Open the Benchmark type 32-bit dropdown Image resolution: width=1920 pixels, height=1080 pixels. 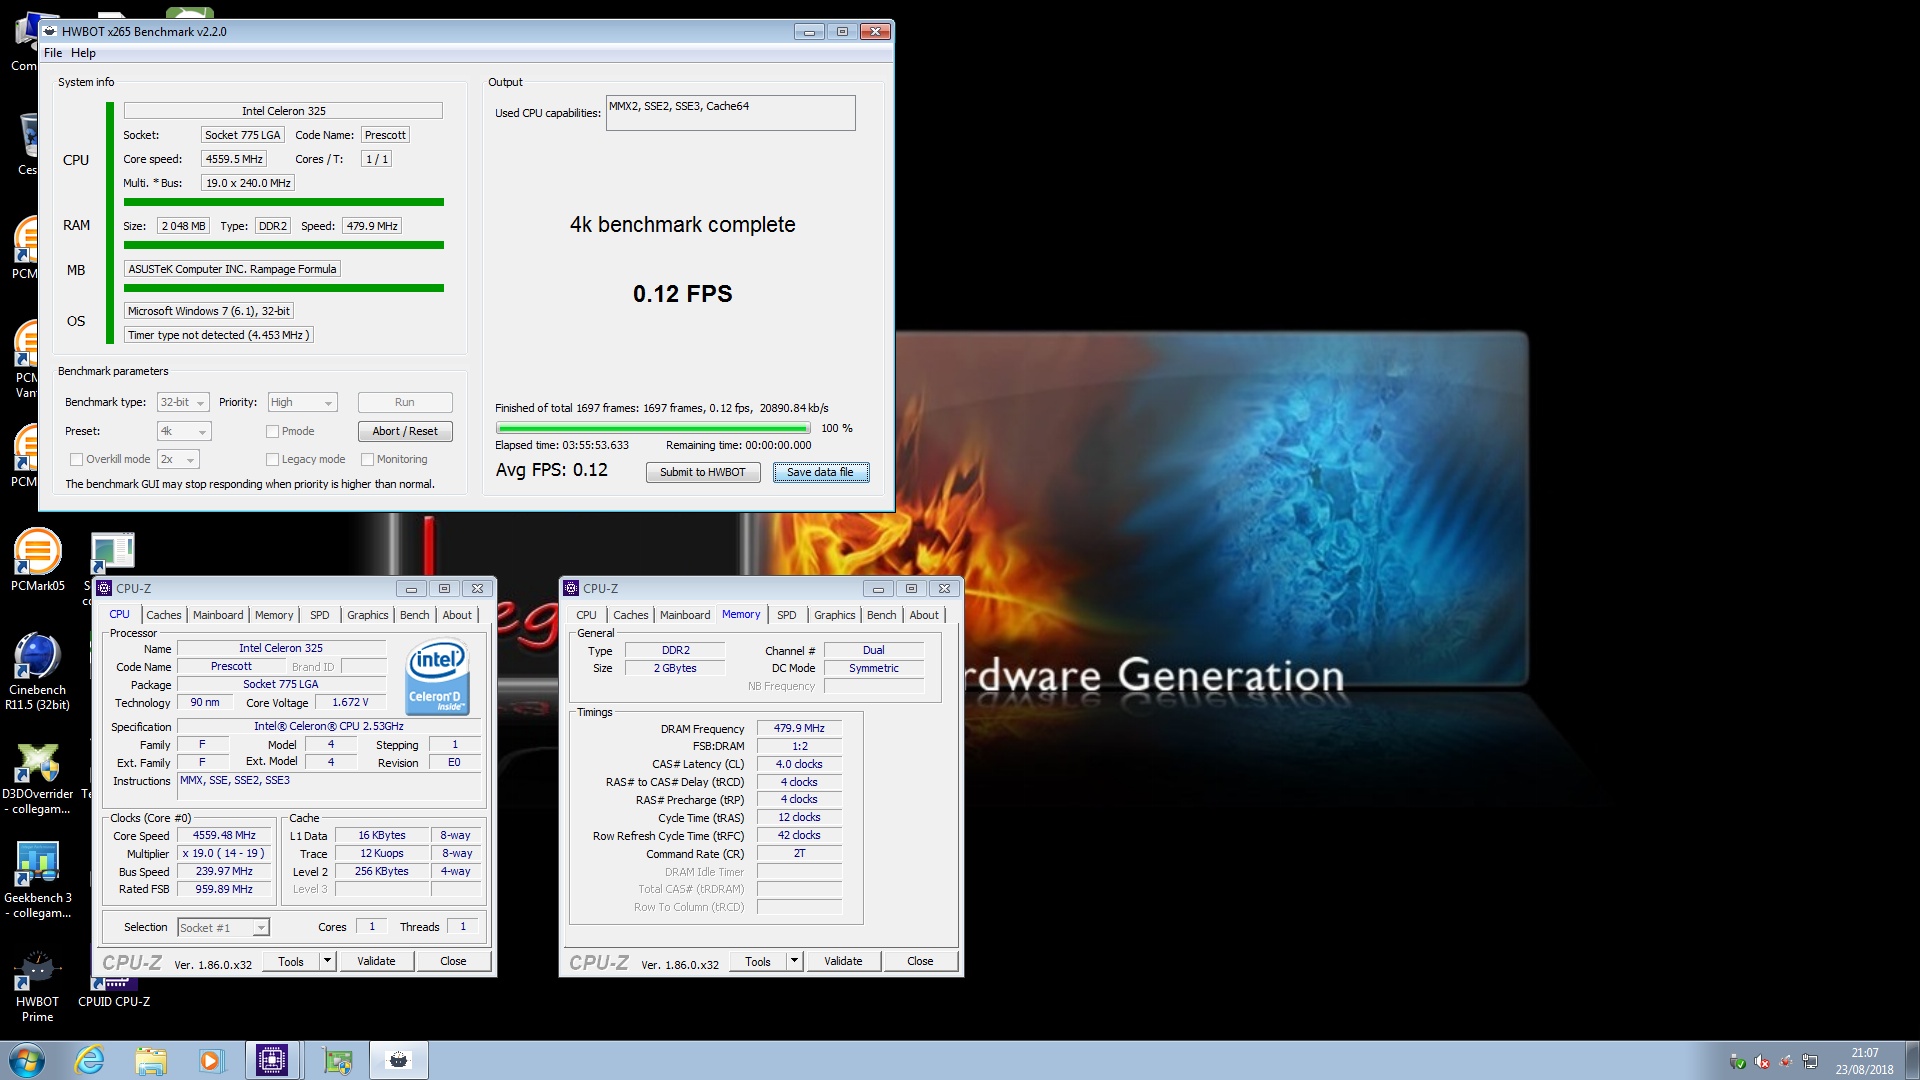tap(183, 402)
